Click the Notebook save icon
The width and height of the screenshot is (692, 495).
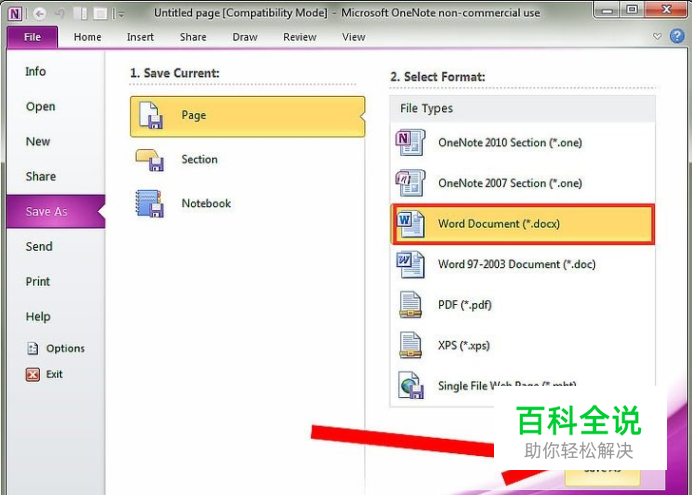coord(150,203)
